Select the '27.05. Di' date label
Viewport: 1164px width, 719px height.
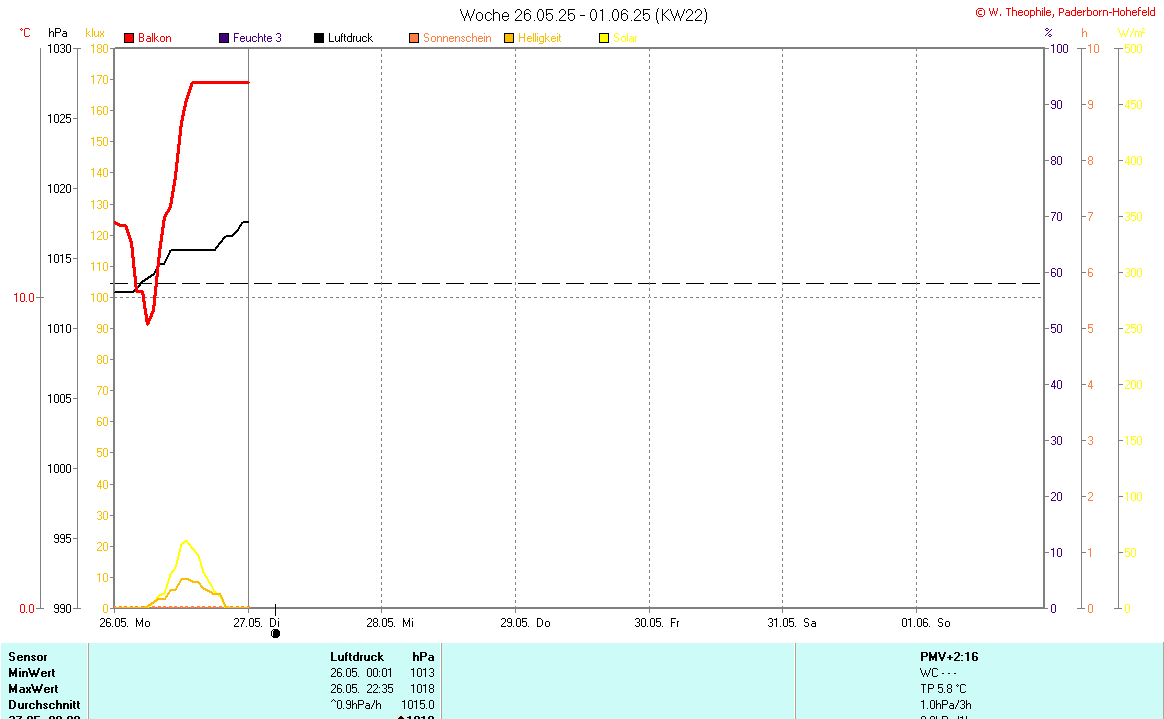point(257,623)
